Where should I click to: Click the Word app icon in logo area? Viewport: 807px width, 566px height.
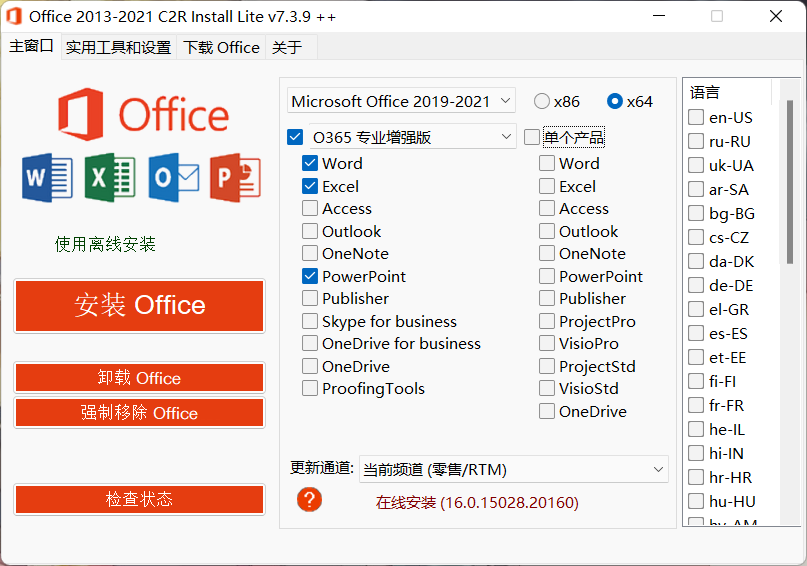pyautogui.click(x=47, y=178)
